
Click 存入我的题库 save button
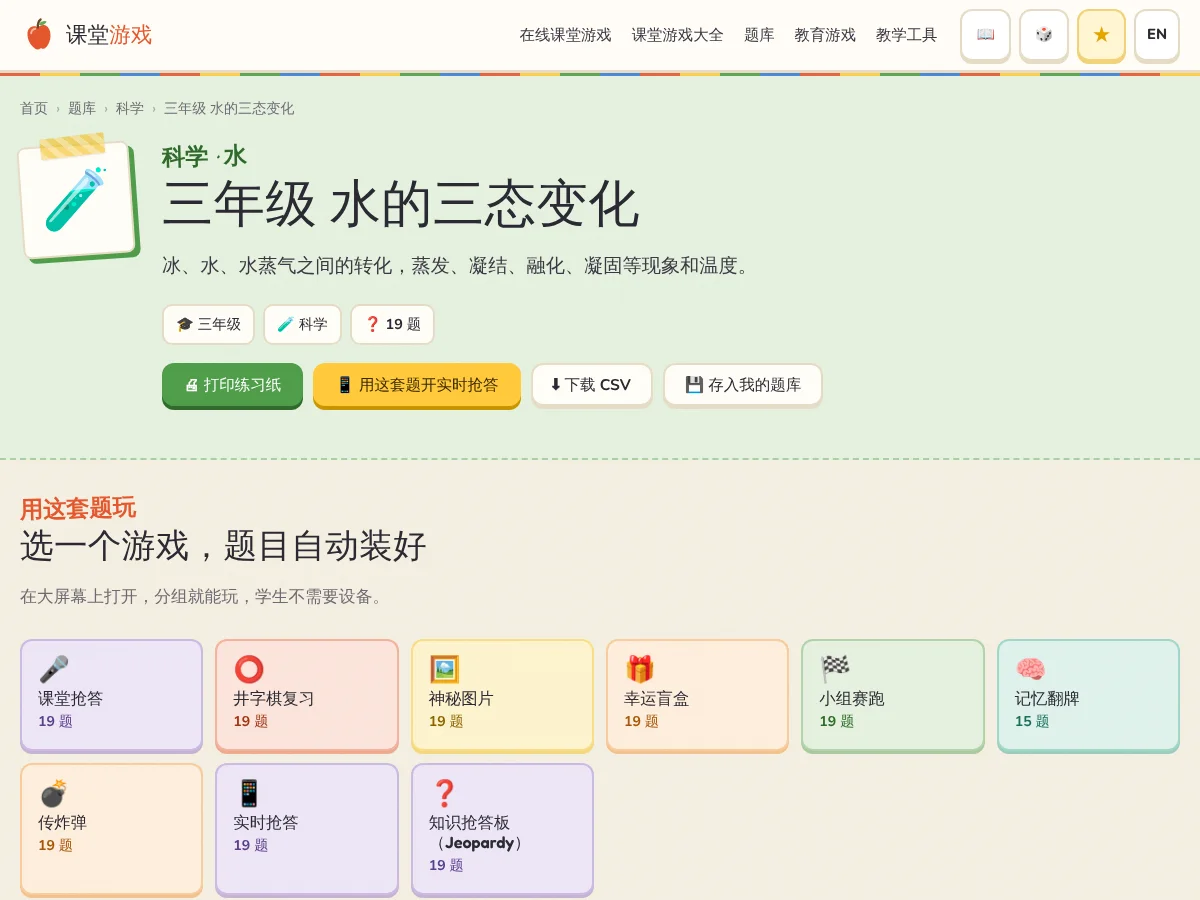(743, 385)
